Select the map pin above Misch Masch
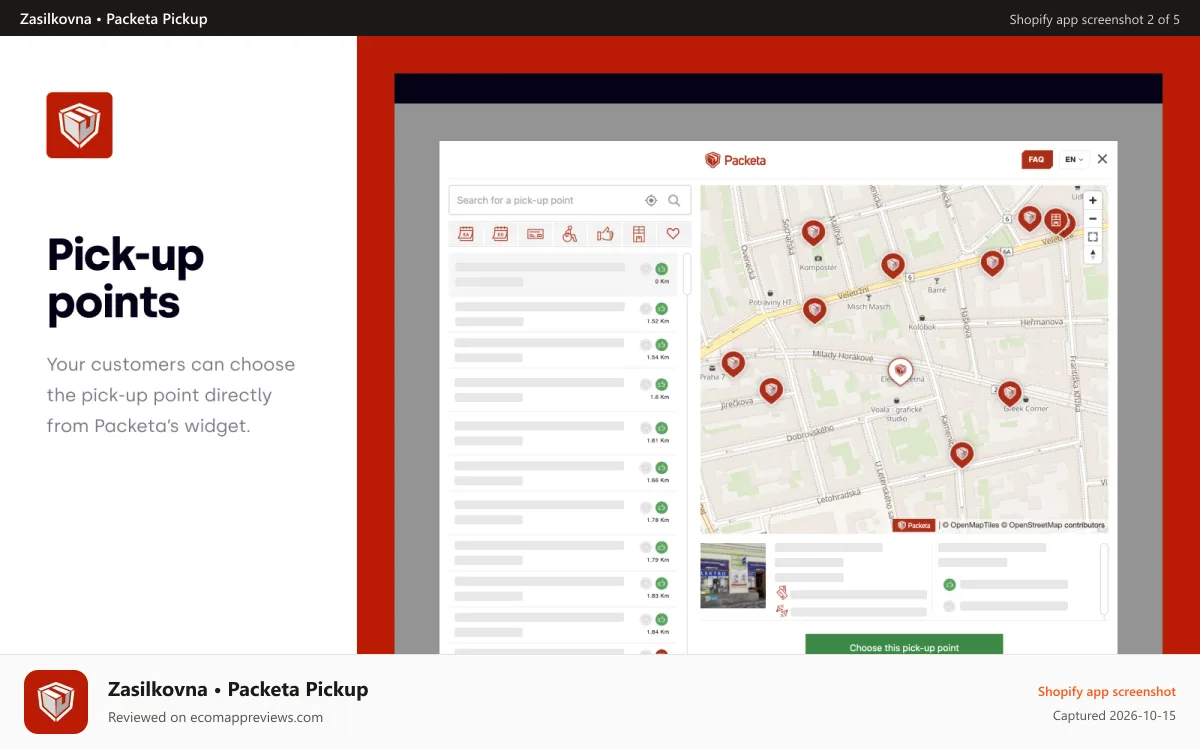The width and height of the screenshot is (1200, 750). pyautogui.click(x=893, y=265)
